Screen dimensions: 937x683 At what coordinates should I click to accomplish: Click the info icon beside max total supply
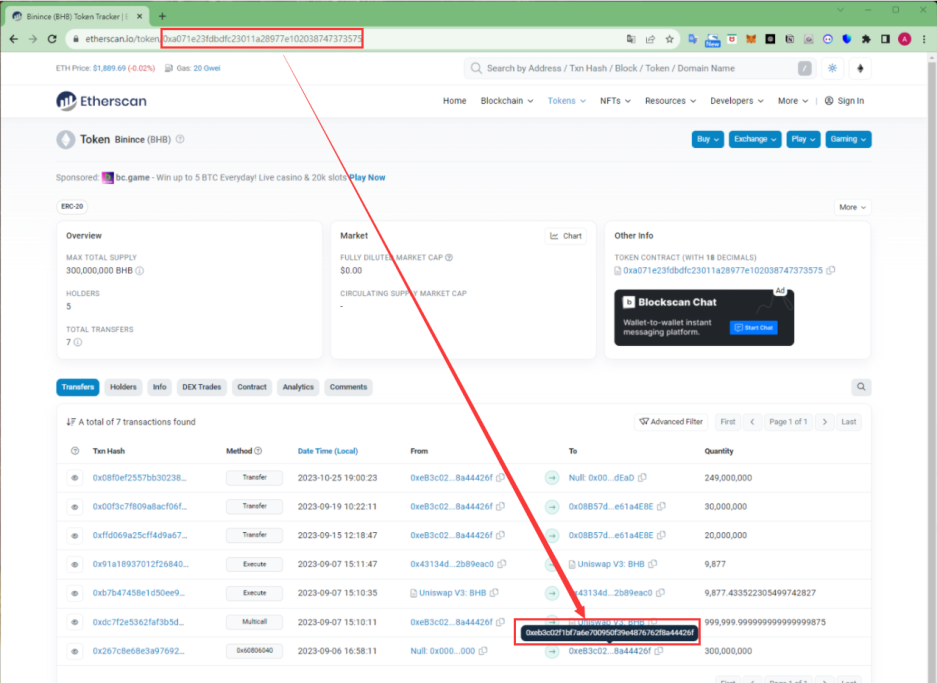tap(140, 271)
